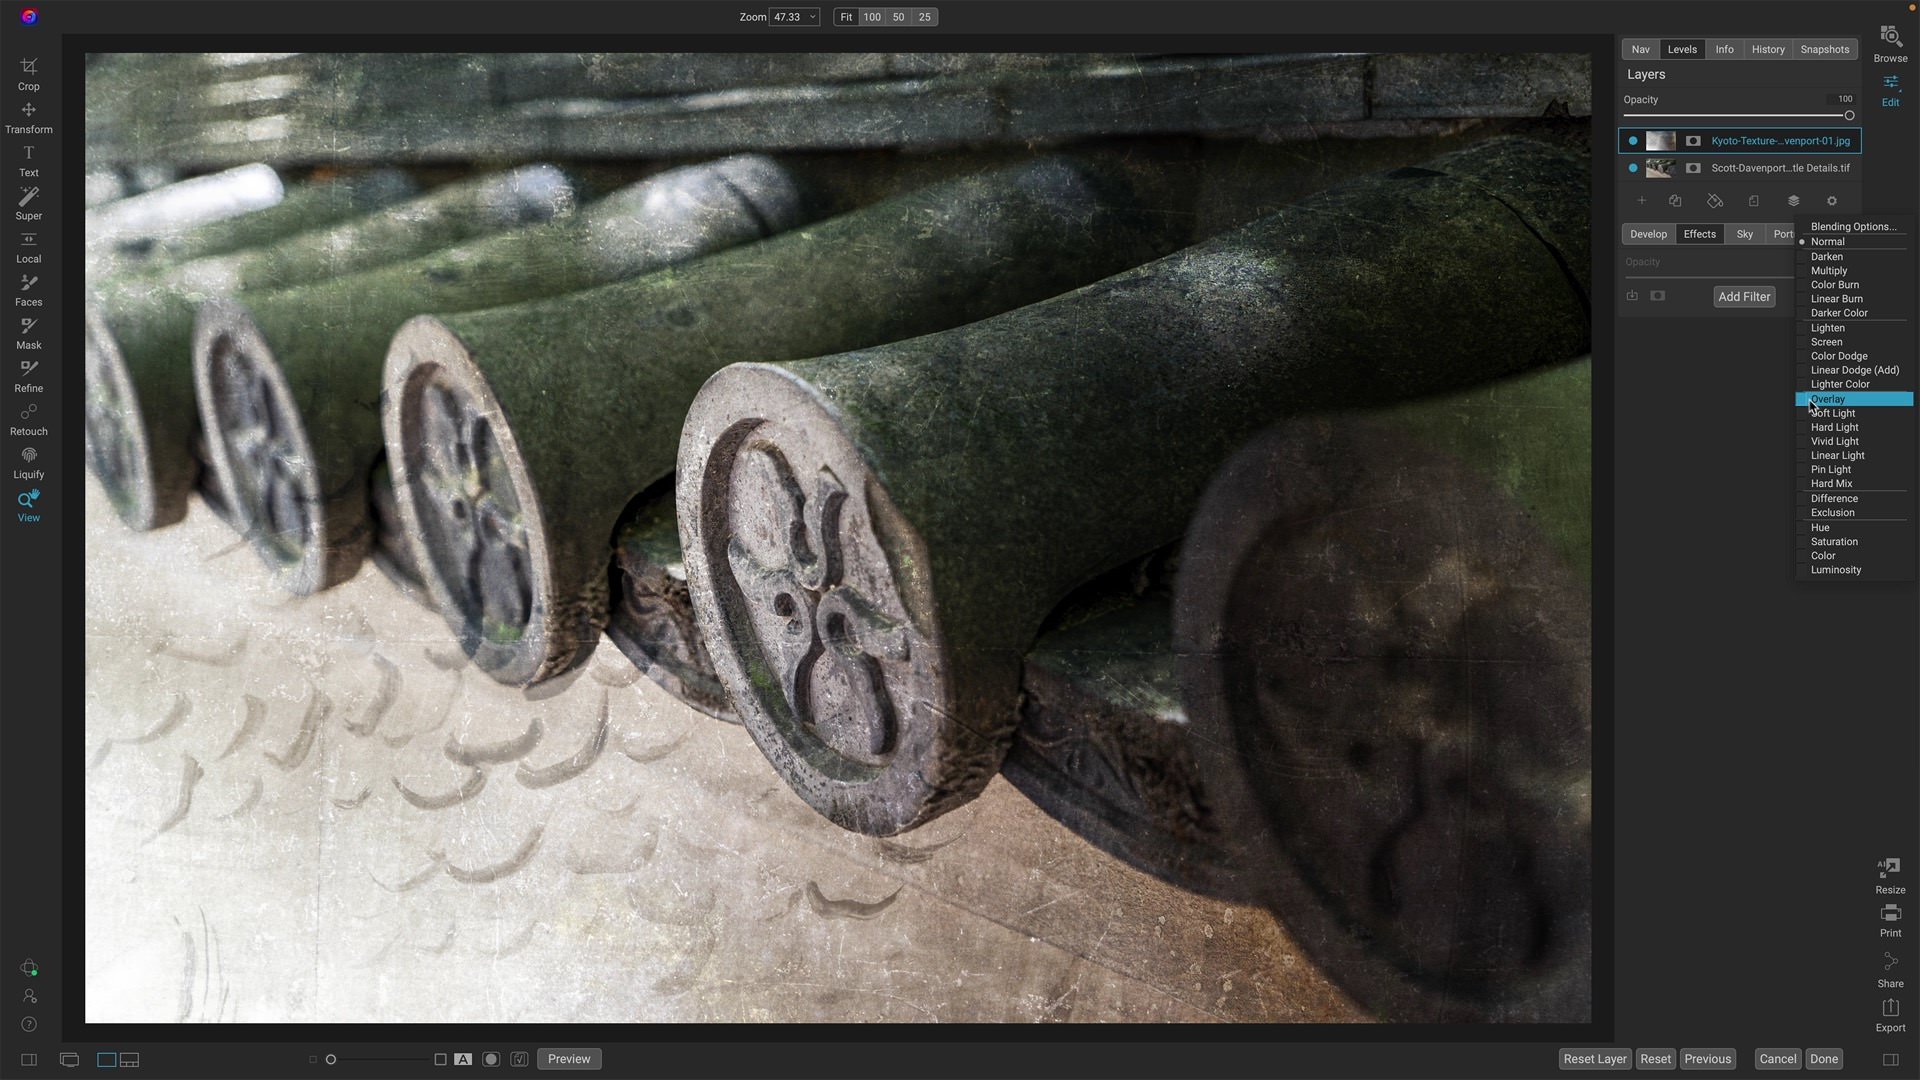
Task: Click the Add Filter button
Action: (x=1744, y=296)
